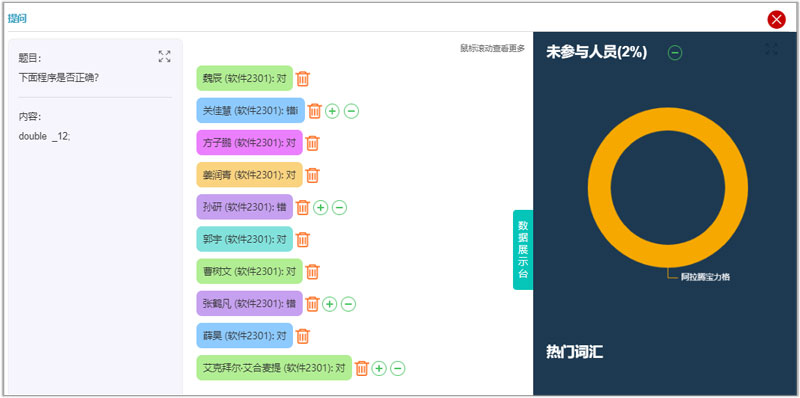The height and width of the screenshot is (398, 800).
Task: Select 方子鹏's magenta answer bubble
Action: (x=249, y=142)
